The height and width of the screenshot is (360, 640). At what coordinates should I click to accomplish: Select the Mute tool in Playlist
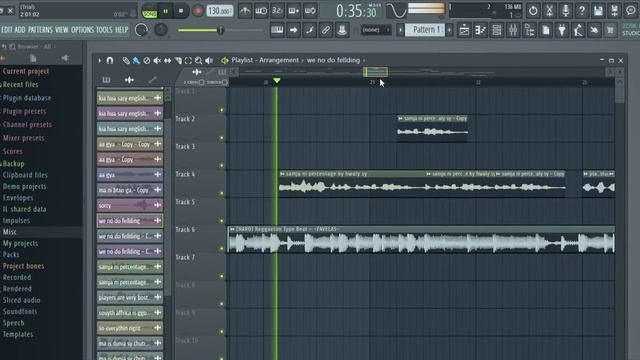tap(157, 60)
